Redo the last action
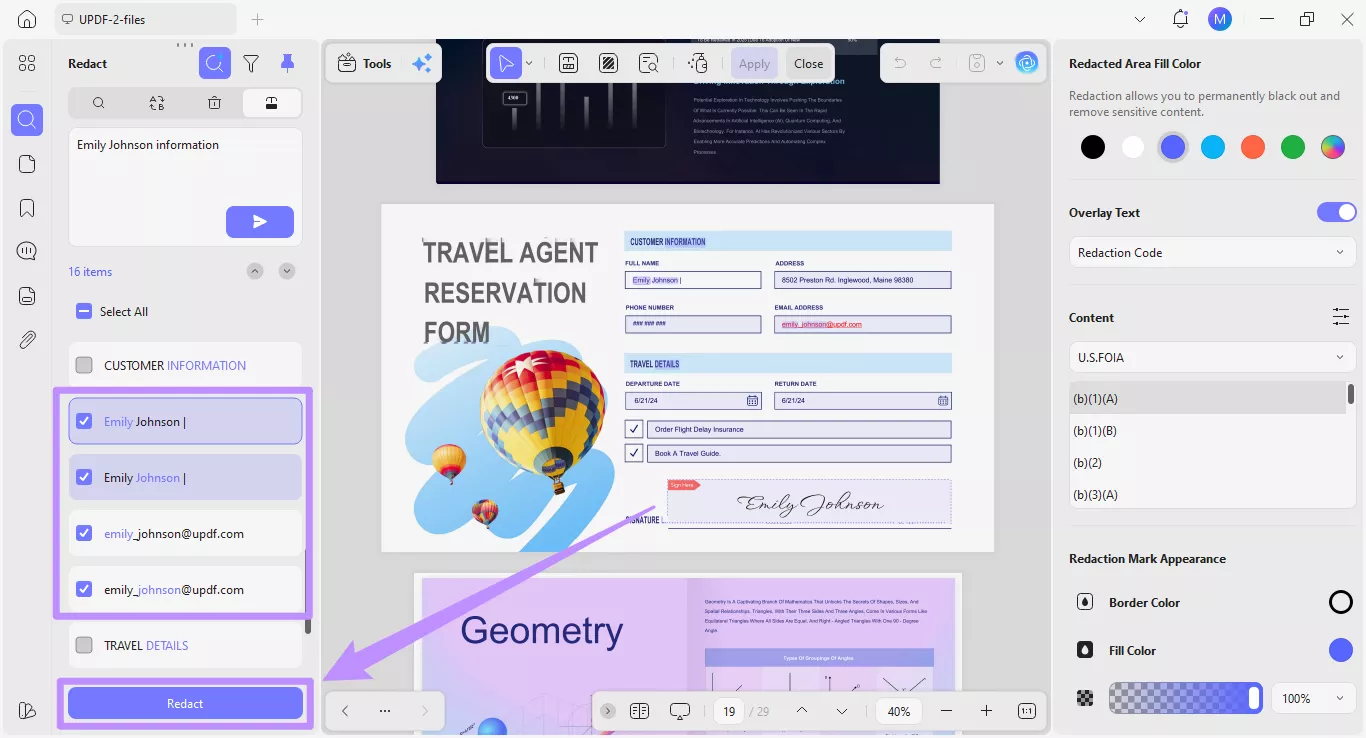The image size is (1366, 738). click(x=936, y=63)
